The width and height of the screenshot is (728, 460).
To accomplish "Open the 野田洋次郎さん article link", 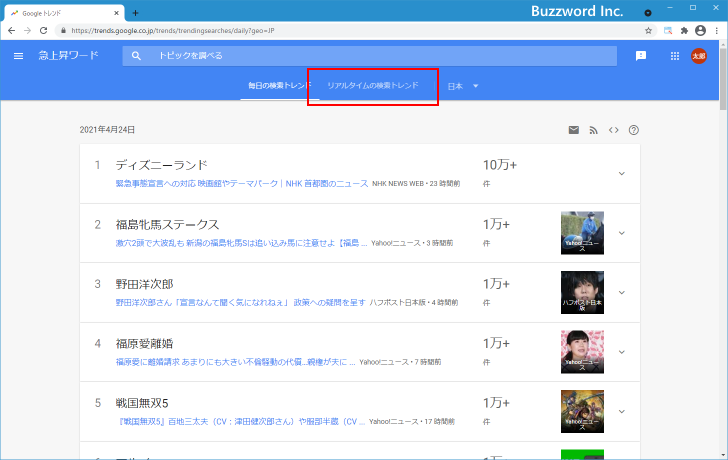I will coord(240,303).
